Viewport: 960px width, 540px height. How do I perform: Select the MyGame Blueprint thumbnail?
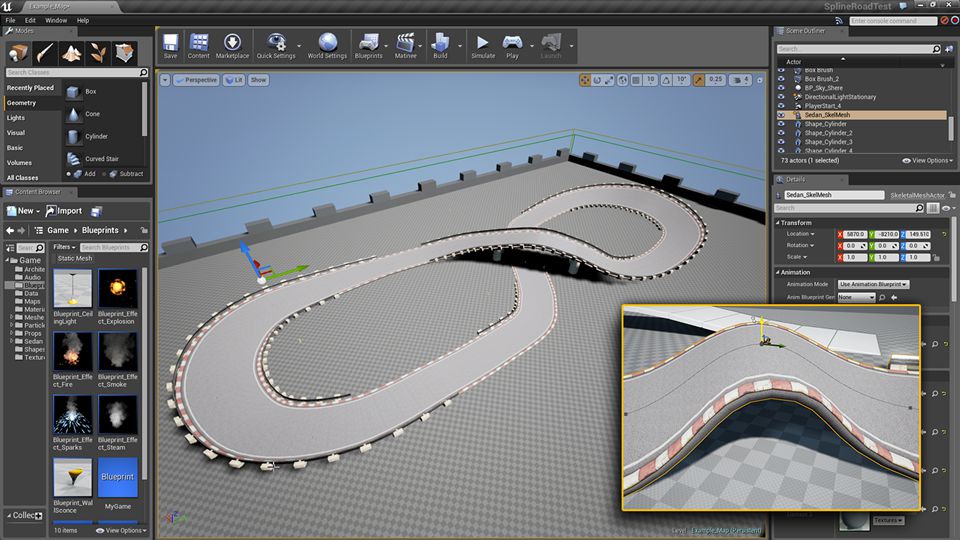point(118,478)
